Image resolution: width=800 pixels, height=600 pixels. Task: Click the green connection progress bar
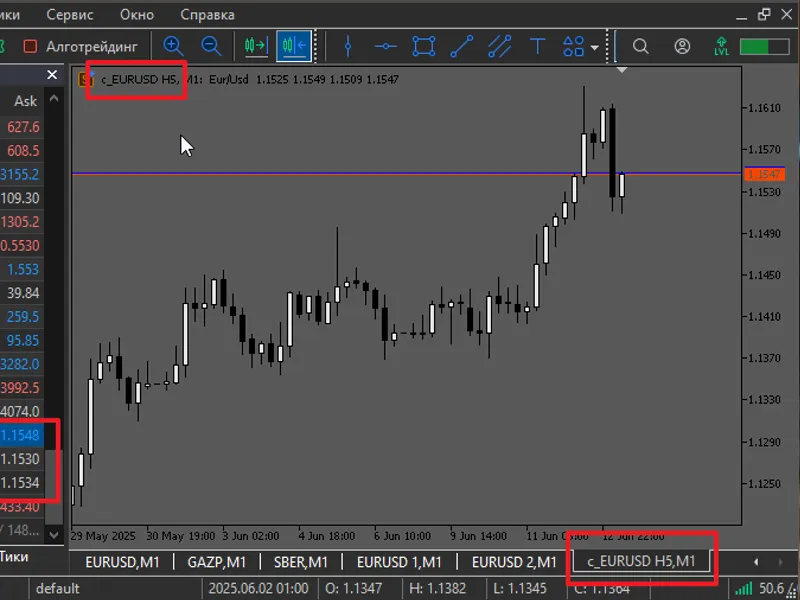point(764,47)
